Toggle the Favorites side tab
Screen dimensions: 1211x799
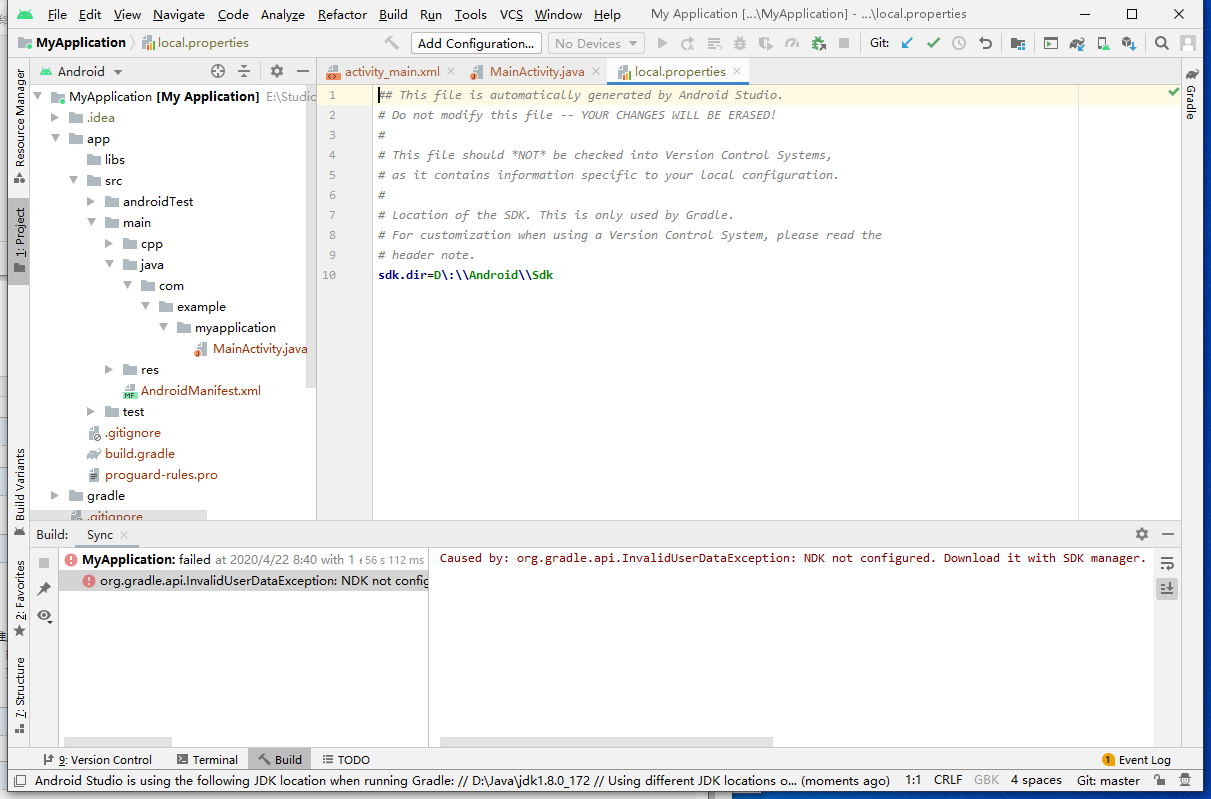[19, 598]
